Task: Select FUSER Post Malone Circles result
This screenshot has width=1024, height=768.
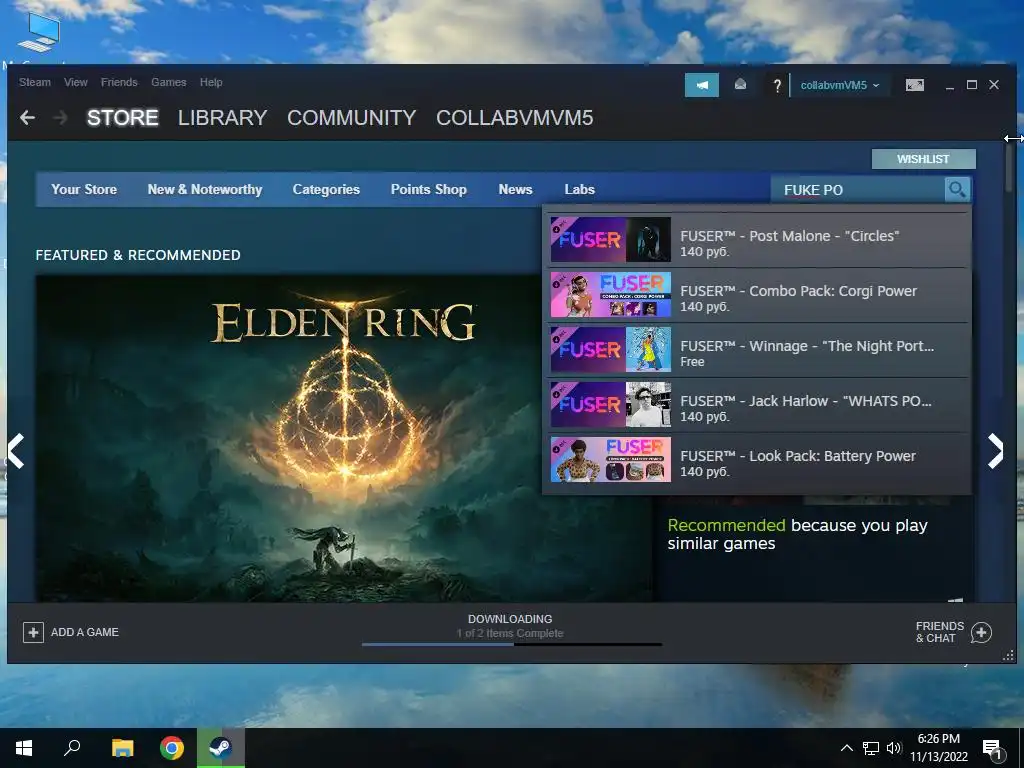Action: coord(757,240)
